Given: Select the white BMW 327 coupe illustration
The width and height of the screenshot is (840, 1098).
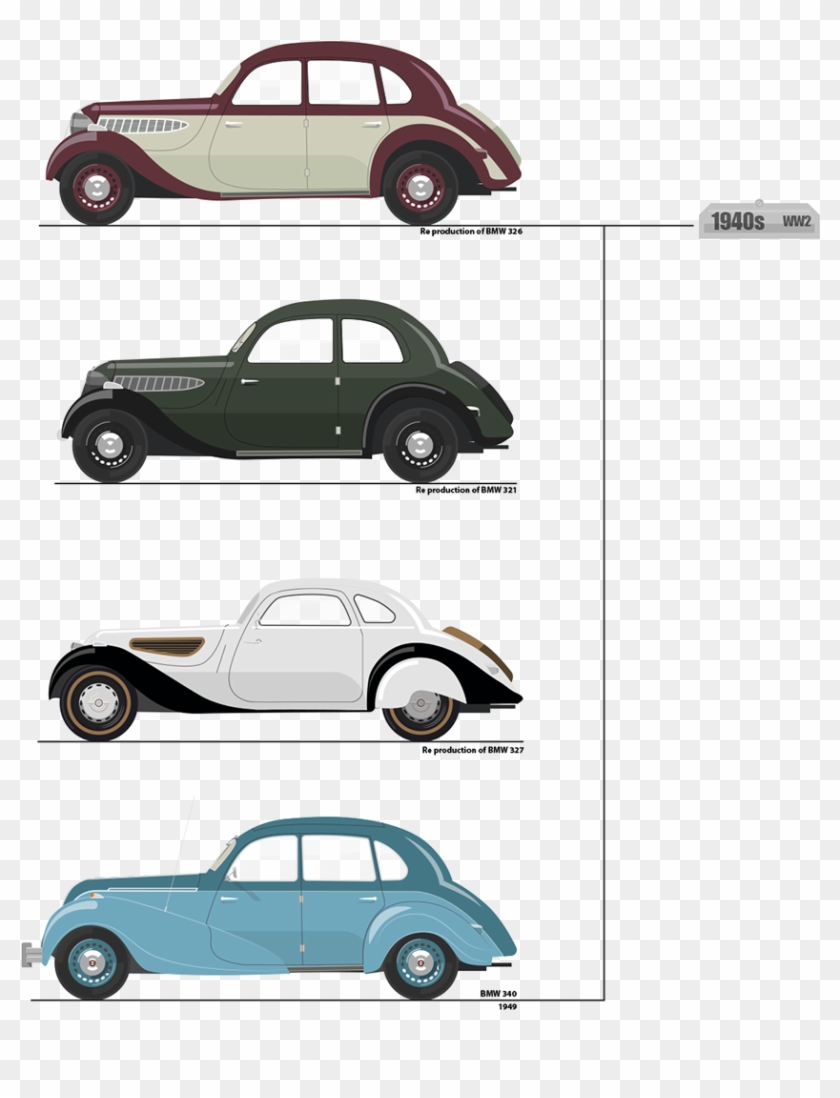Looking at the screenshot, I should [x=280, y=650].
